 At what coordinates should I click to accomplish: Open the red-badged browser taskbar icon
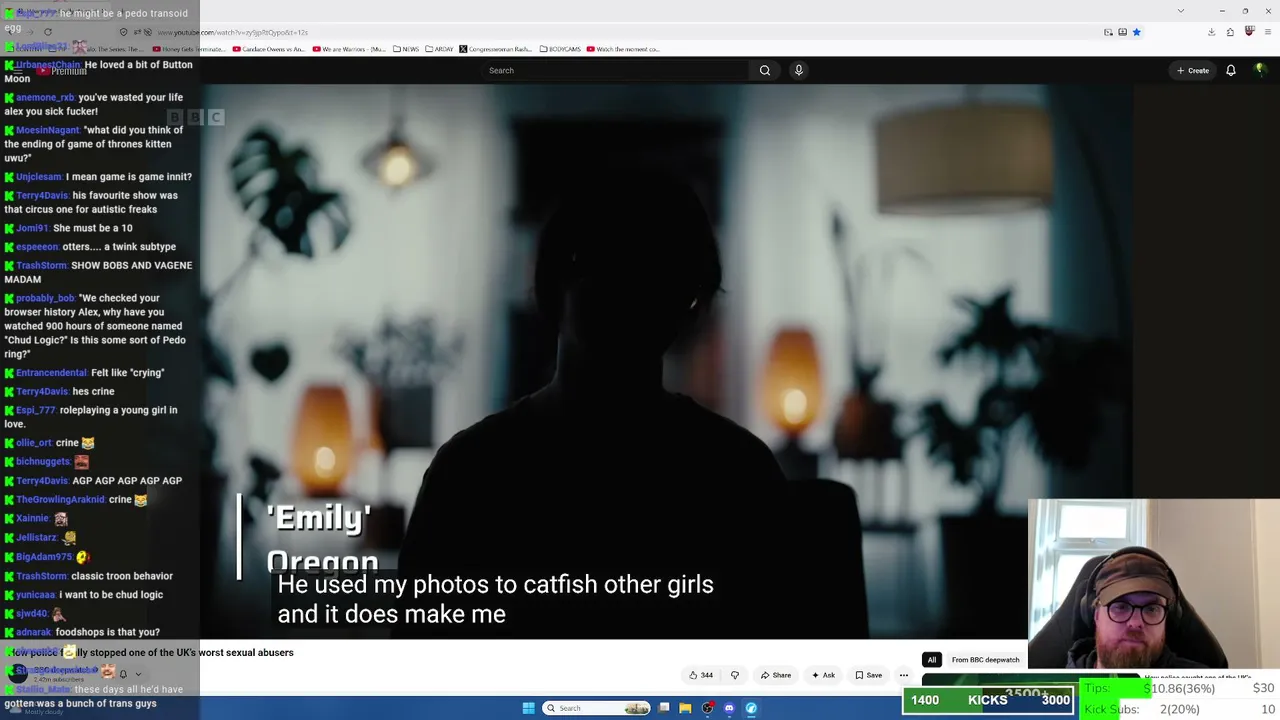(x=708, y=708)
